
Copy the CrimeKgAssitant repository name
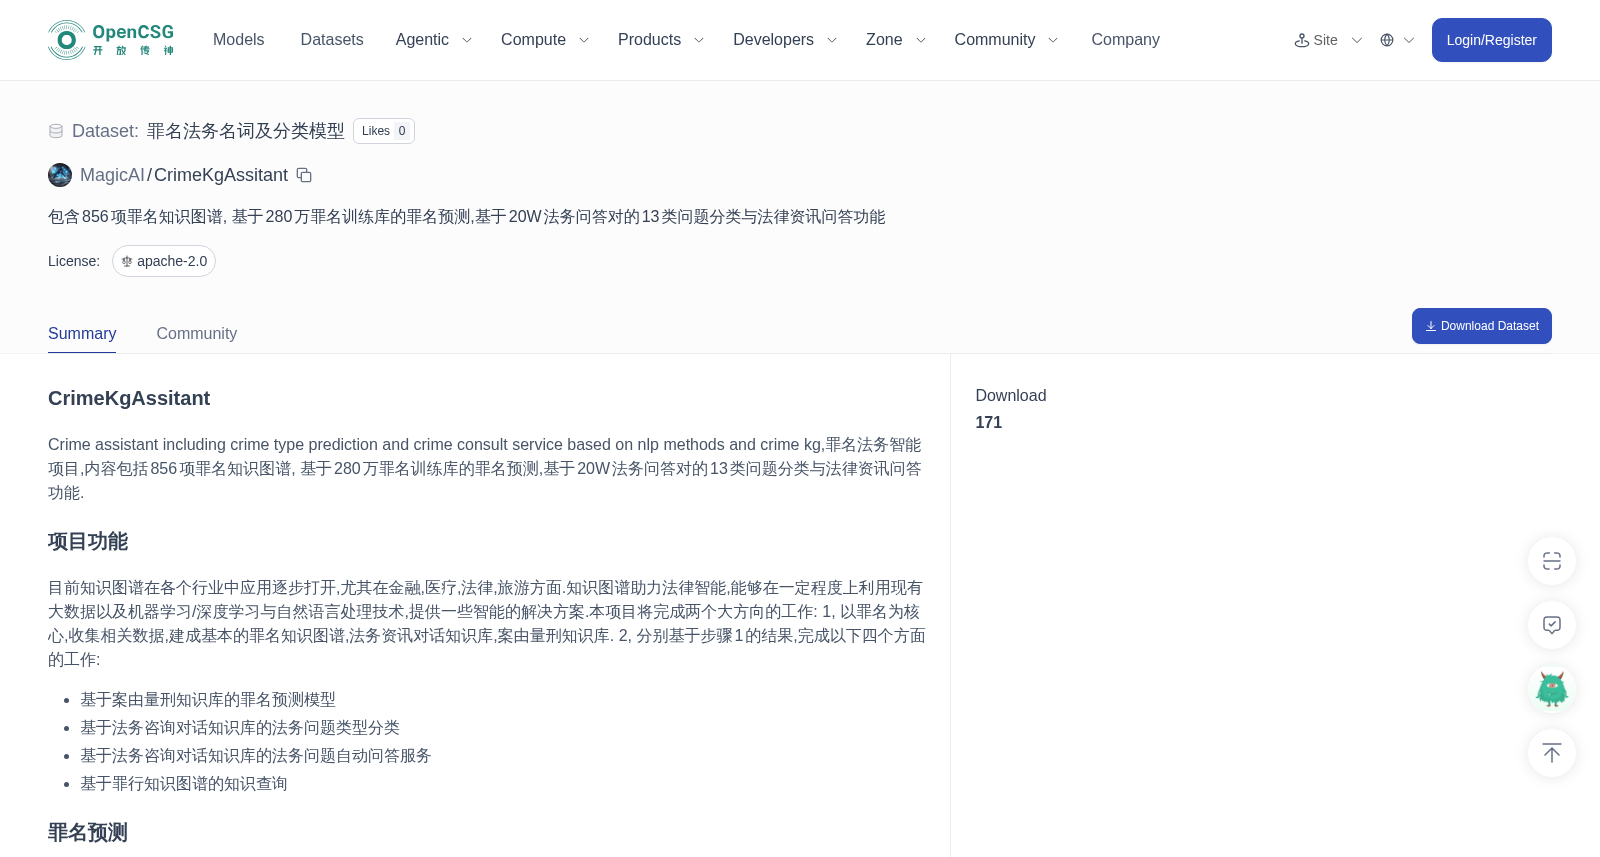click(x=304, y=175)
